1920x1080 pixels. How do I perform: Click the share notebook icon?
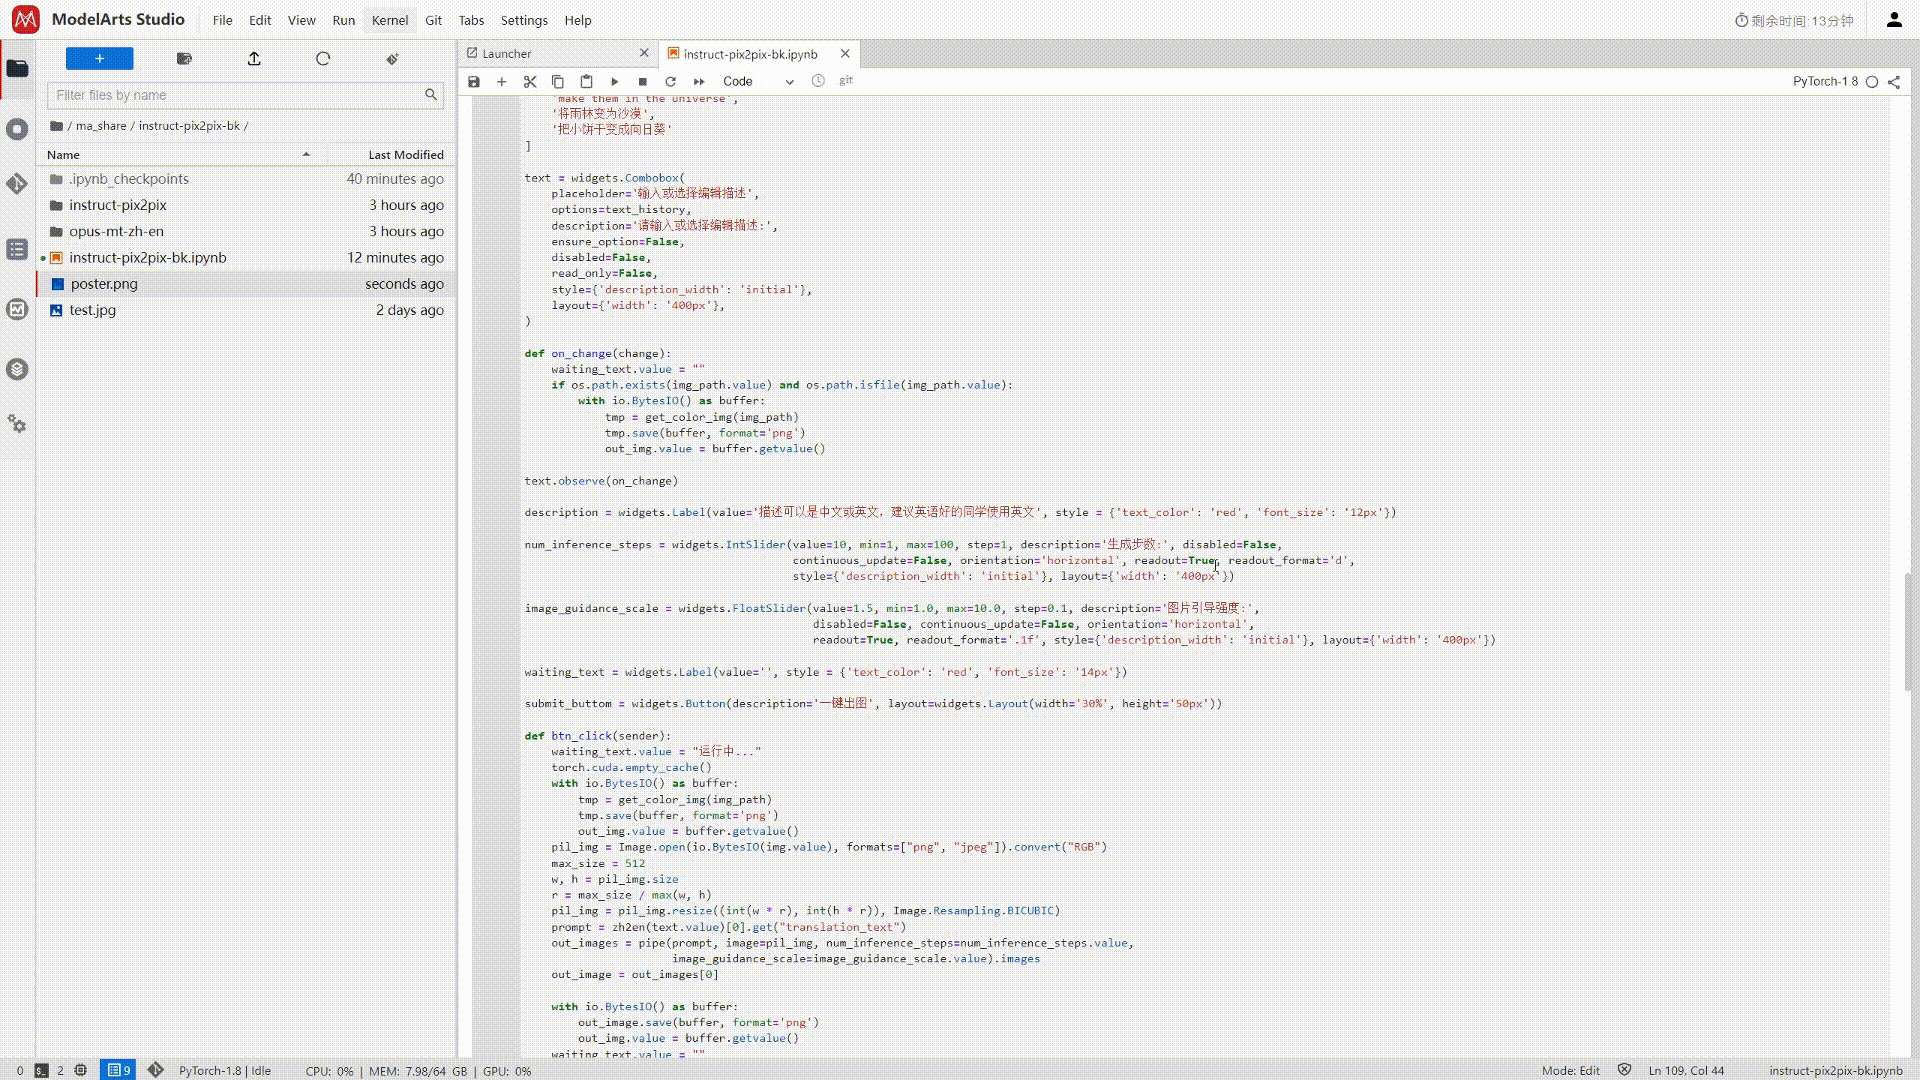click(1894, 82)
